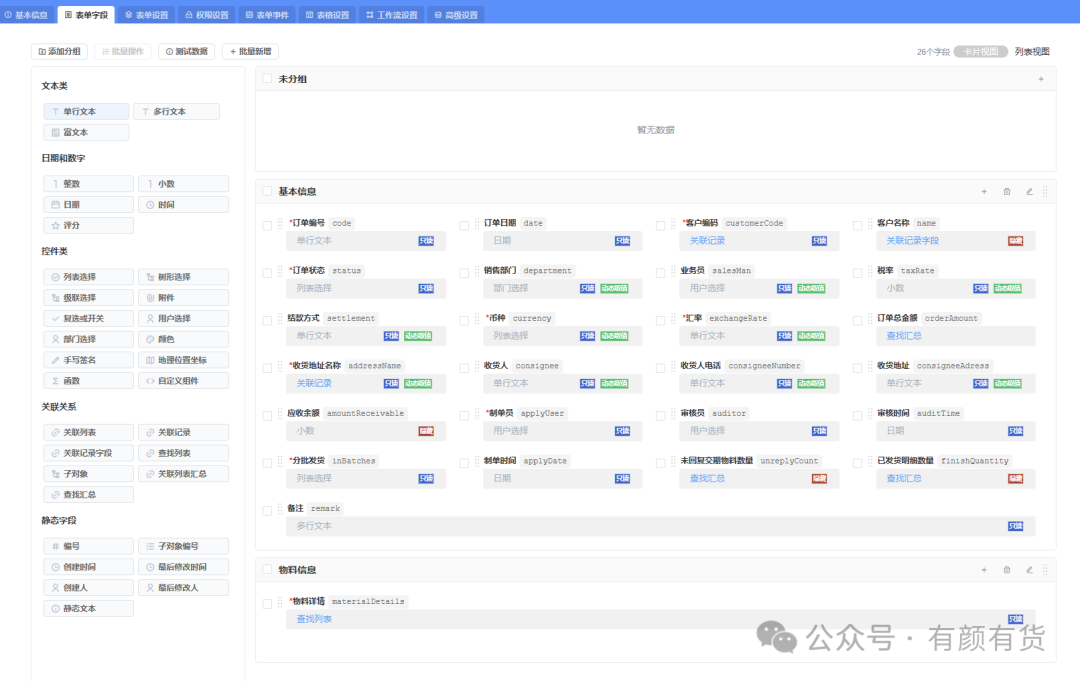This screenshot has width=1080, height=681.
Task: Tick the checkbox next to 订单编号 field
Action: click(267, 225)
